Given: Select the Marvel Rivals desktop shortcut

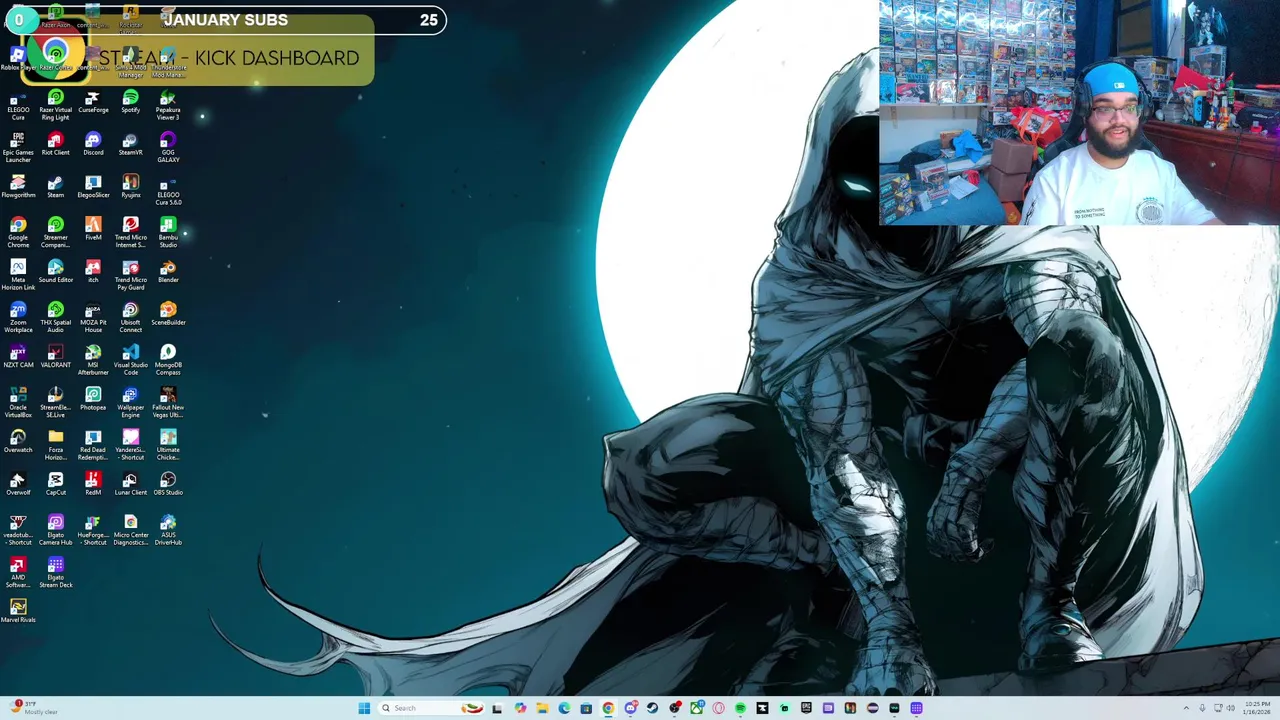Looking at the screenshot, I should pyautogui.click(x=18, y=611).
